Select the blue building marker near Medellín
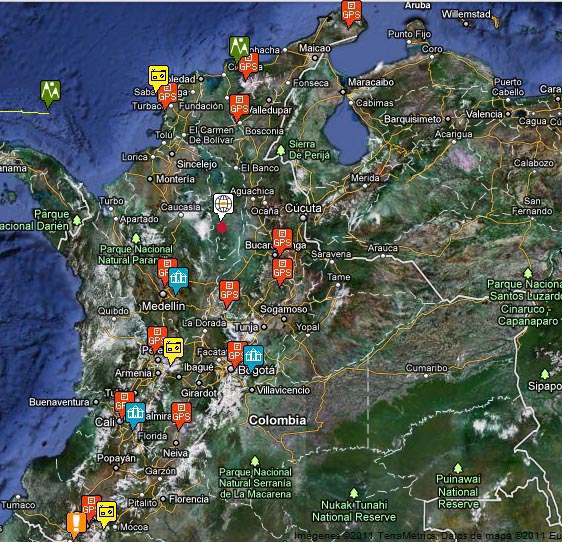The width and height of the screenshot is (562, 542). point(178,280)
